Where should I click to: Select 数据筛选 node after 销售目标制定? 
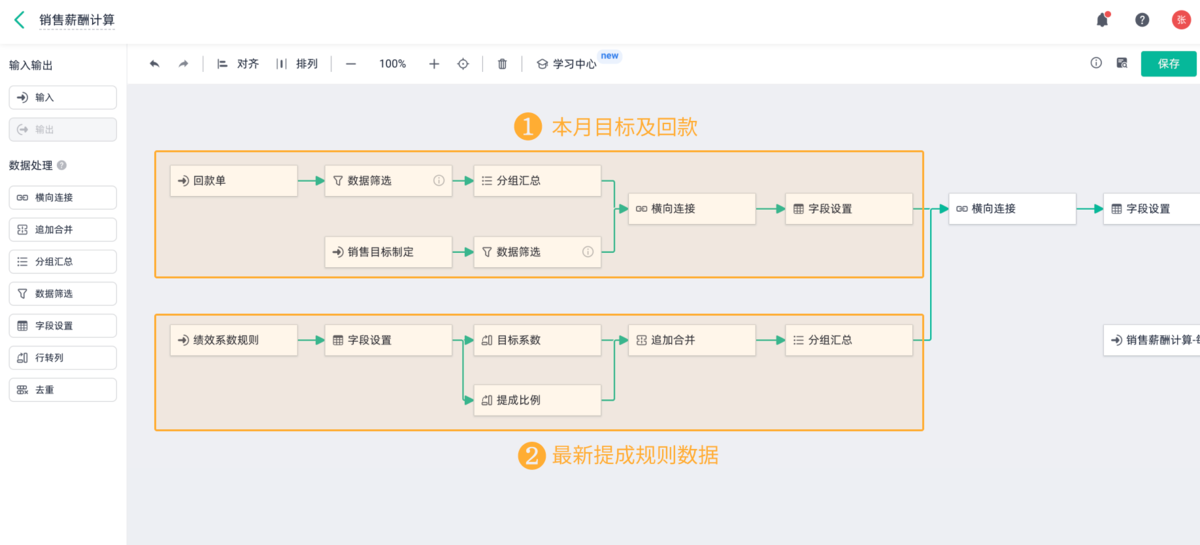537,252
